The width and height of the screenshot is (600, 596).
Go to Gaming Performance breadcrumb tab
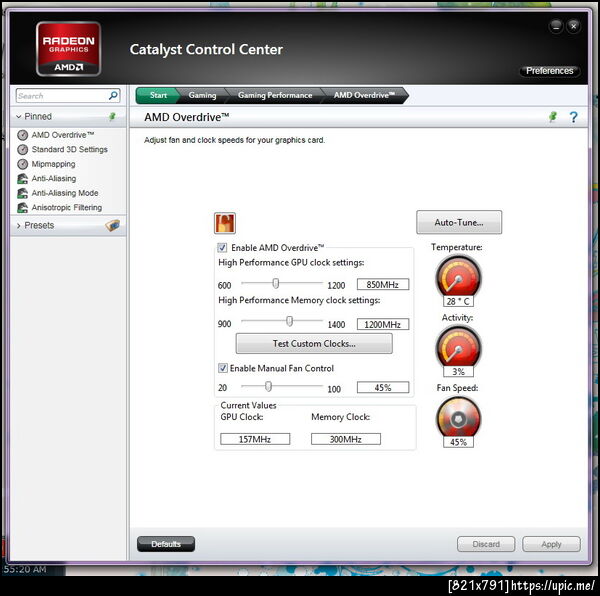(275, 95)
